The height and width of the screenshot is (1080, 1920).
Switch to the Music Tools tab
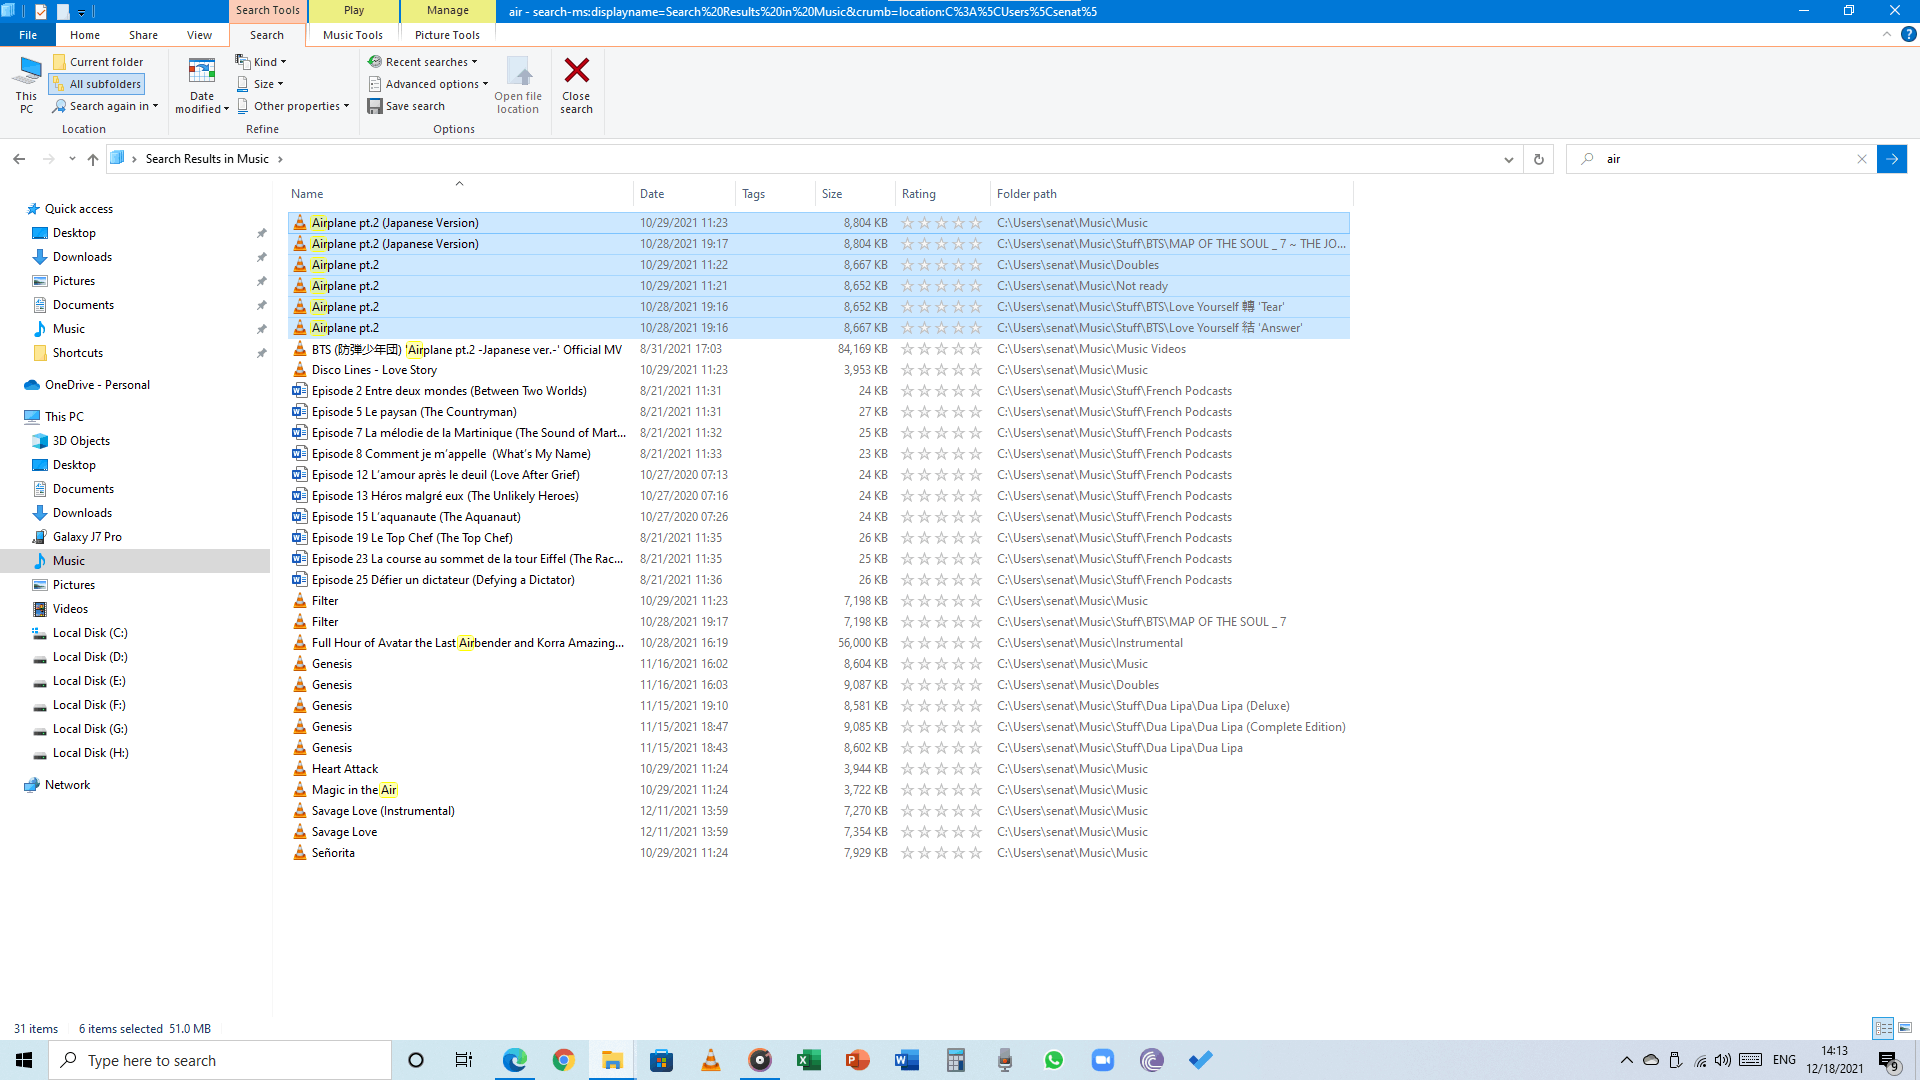[x=353, y=35]
